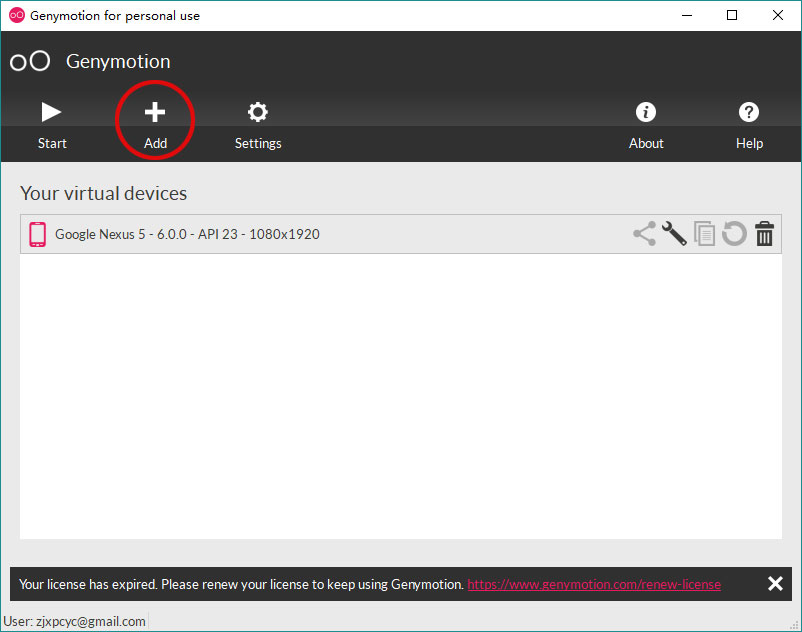Delete Nexus 5 device with trash icon

tap(765, 234)
